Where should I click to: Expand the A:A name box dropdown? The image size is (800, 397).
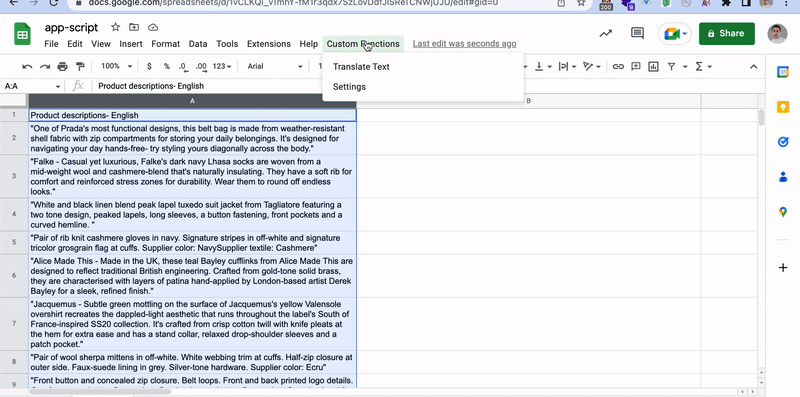pos(58,86)
